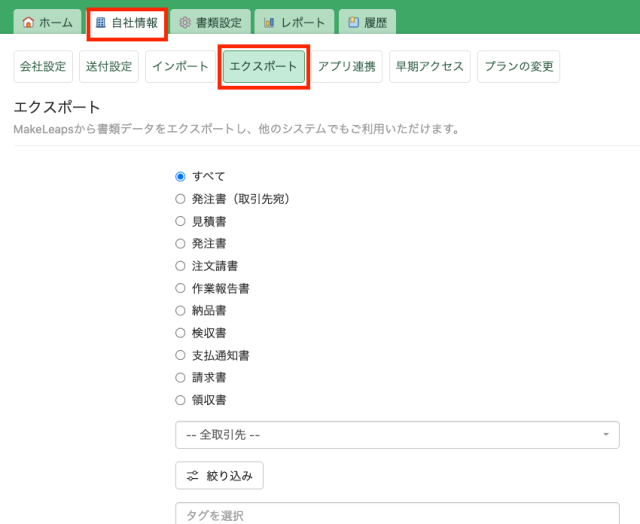Click the history icon in 履歴 tab
Viewport: 640px width, 524px height.
click(354, 23)
